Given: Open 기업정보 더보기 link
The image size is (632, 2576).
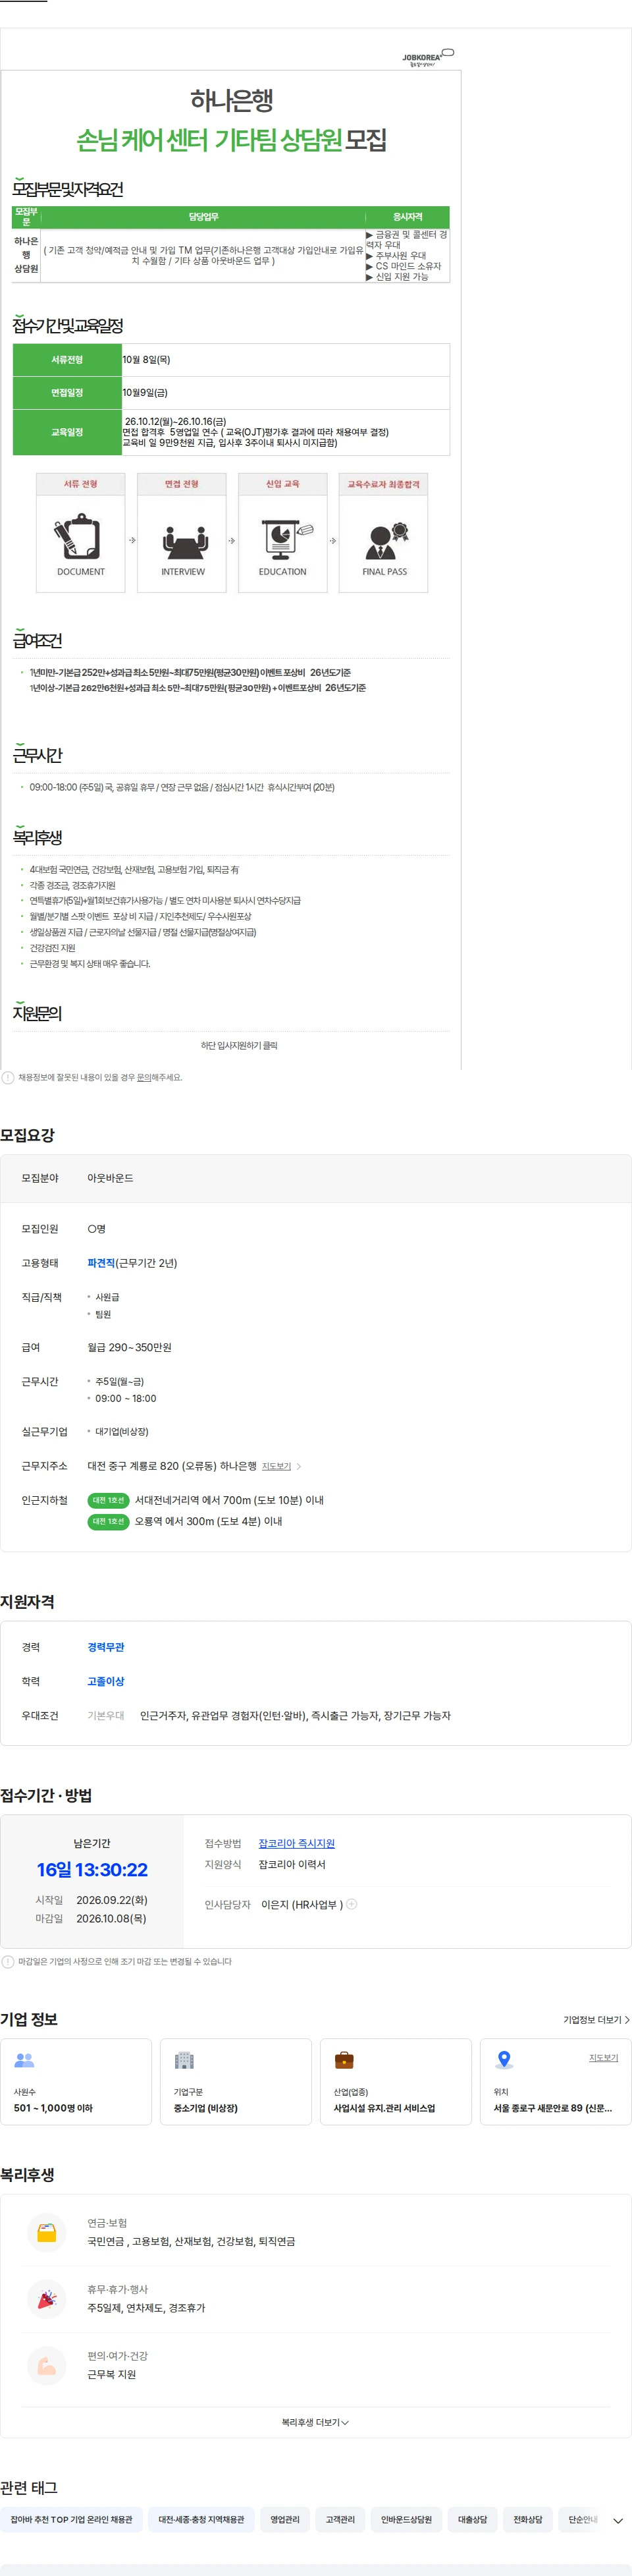Looking at the screenshot, I should [596, 2020].
